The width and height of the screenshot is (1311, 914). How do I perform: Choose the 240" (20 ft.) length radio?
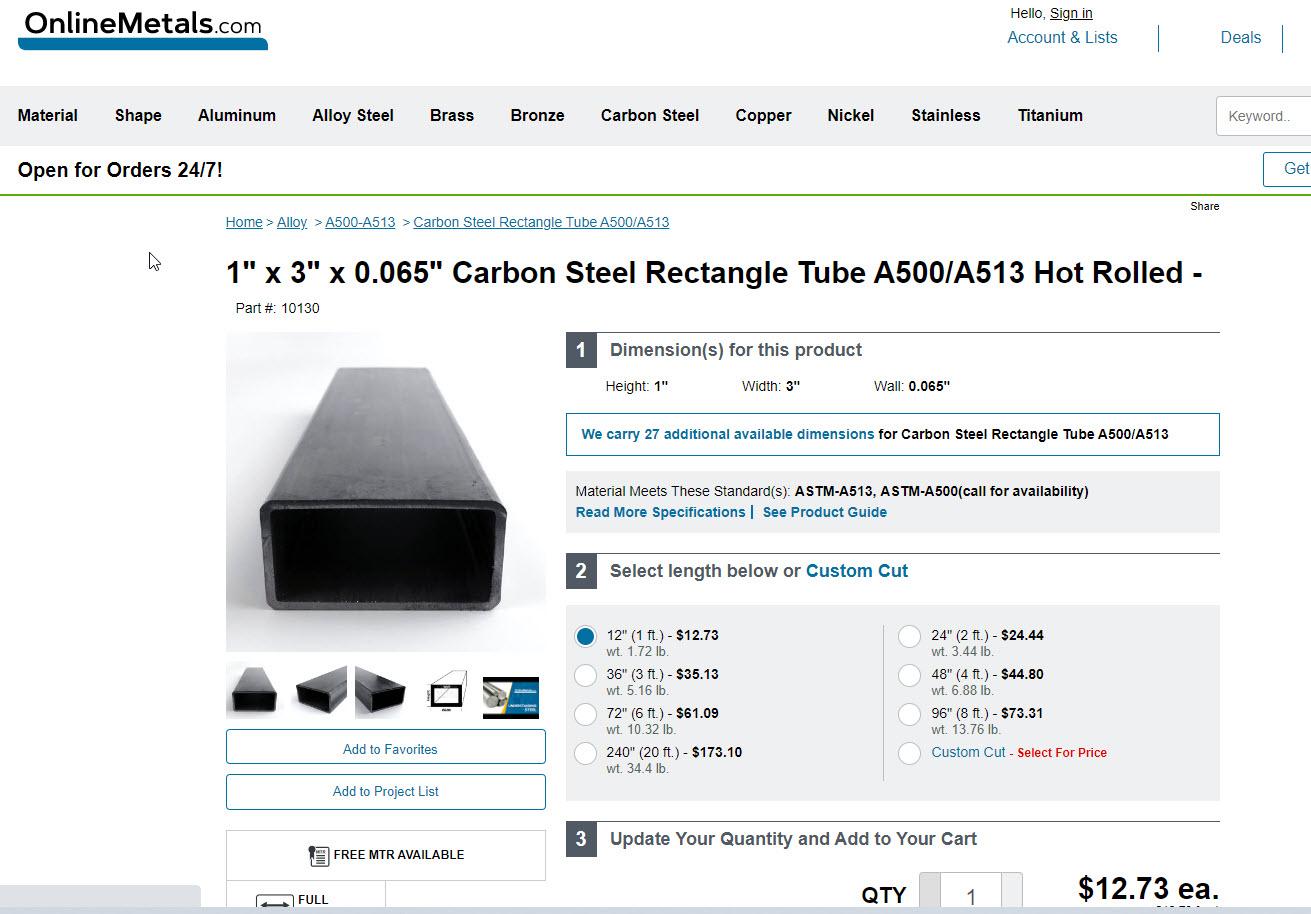point(586,754)
